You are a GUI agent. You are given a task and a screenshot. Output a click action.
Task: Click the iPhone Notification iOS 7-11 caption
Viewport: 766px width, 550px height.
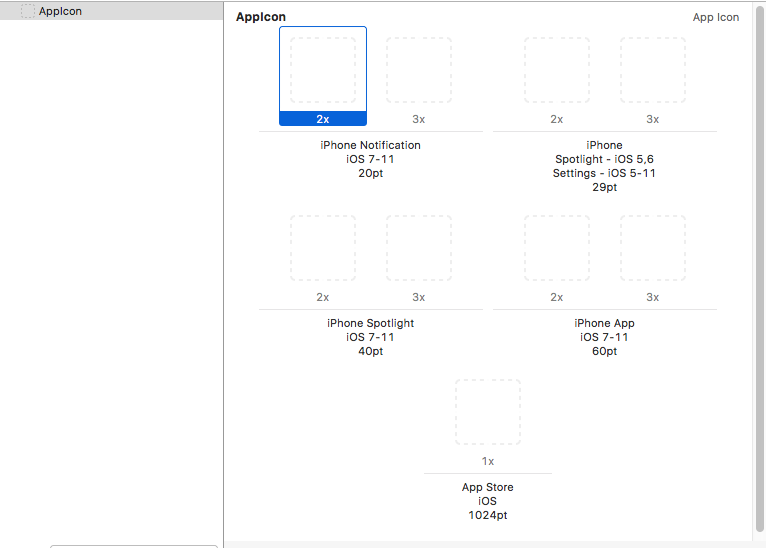pyautogui.click(x=370, y=159)
